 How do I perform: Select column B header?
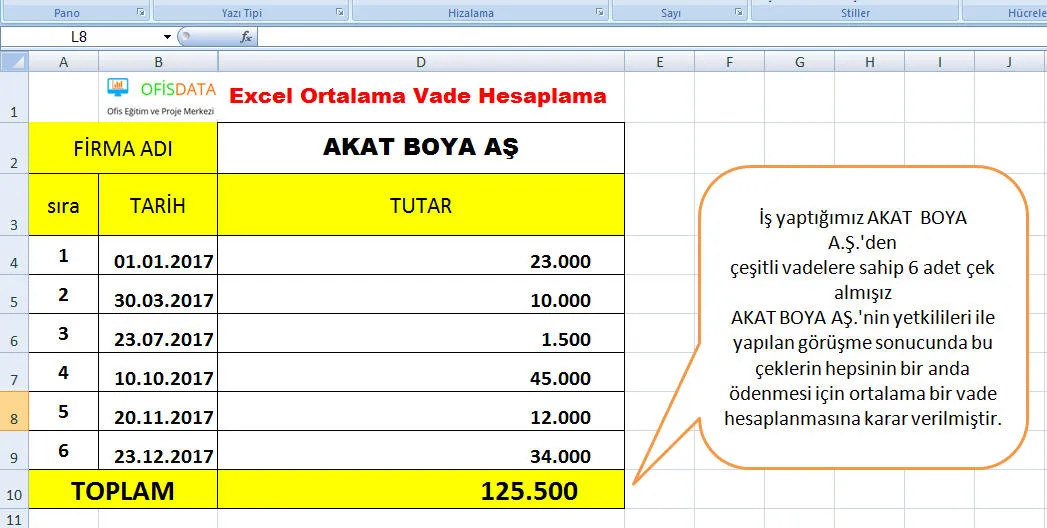coord(158,62)
